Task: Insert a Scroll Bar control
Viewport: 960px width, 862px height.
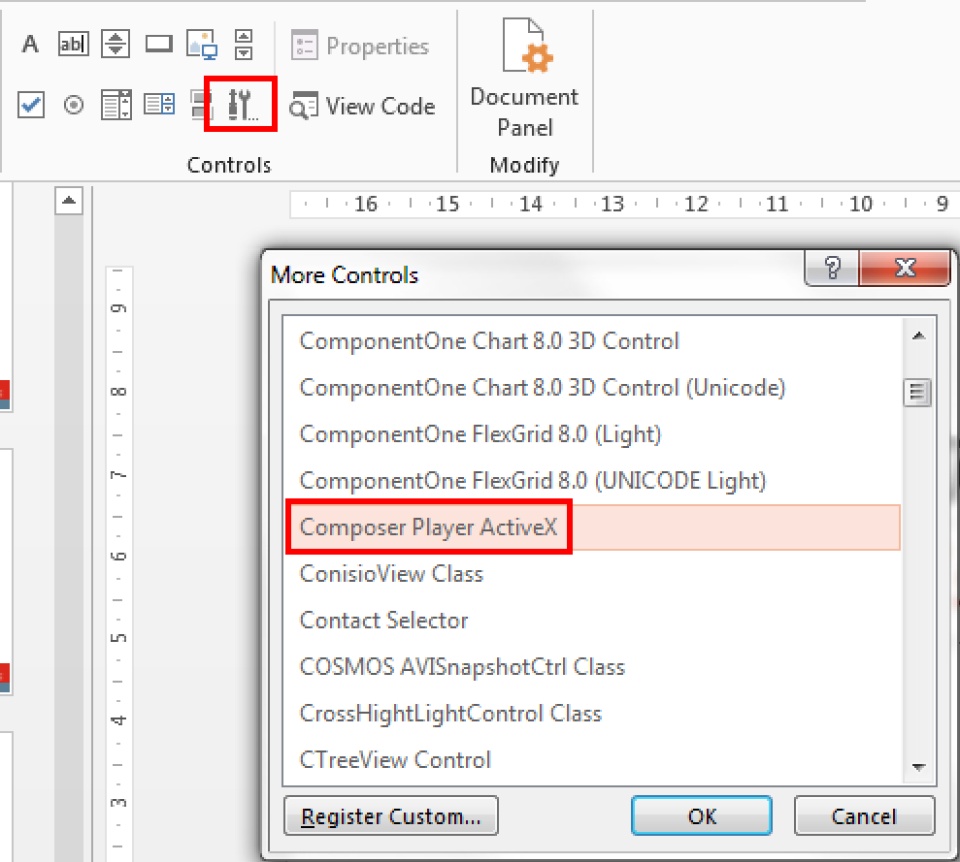Action: 244,44
